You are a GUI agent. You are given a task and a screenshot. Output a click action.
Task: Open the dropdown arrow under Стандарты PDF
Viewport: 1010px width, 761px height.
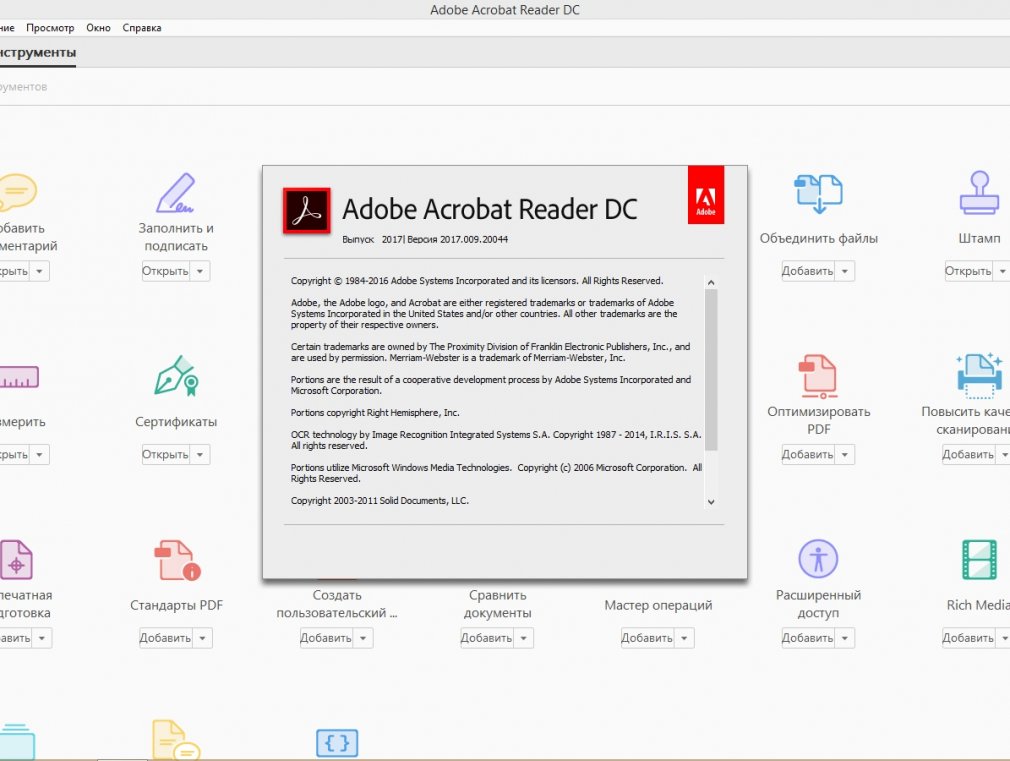tap(202, 639)
